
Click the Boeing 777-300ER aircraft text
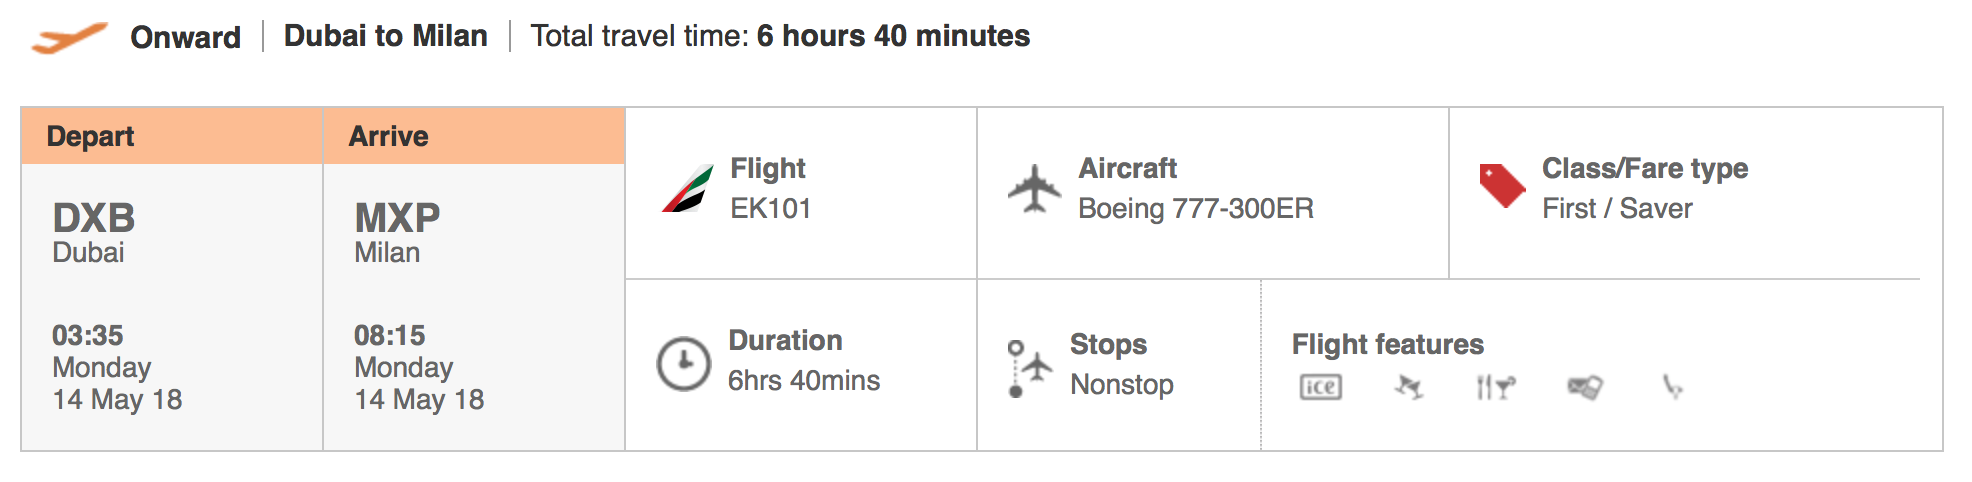click(x=1196, y=208)
